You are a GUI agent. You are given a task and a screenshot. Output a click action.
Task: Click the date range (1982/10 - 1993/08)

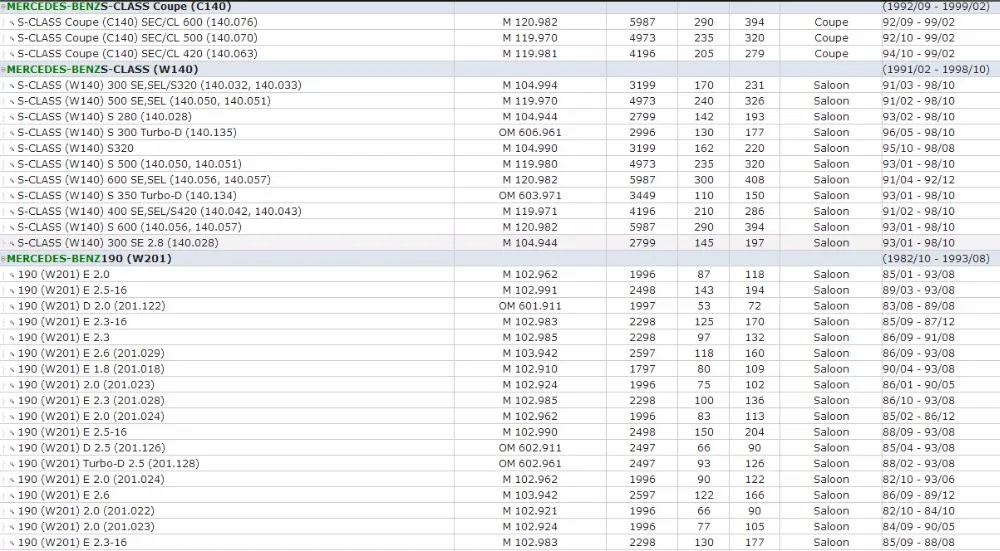point(936,259)
